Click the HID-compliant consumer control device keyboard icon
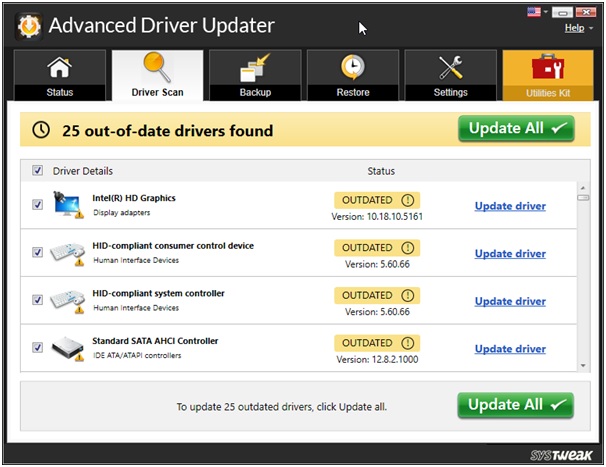 69,253
